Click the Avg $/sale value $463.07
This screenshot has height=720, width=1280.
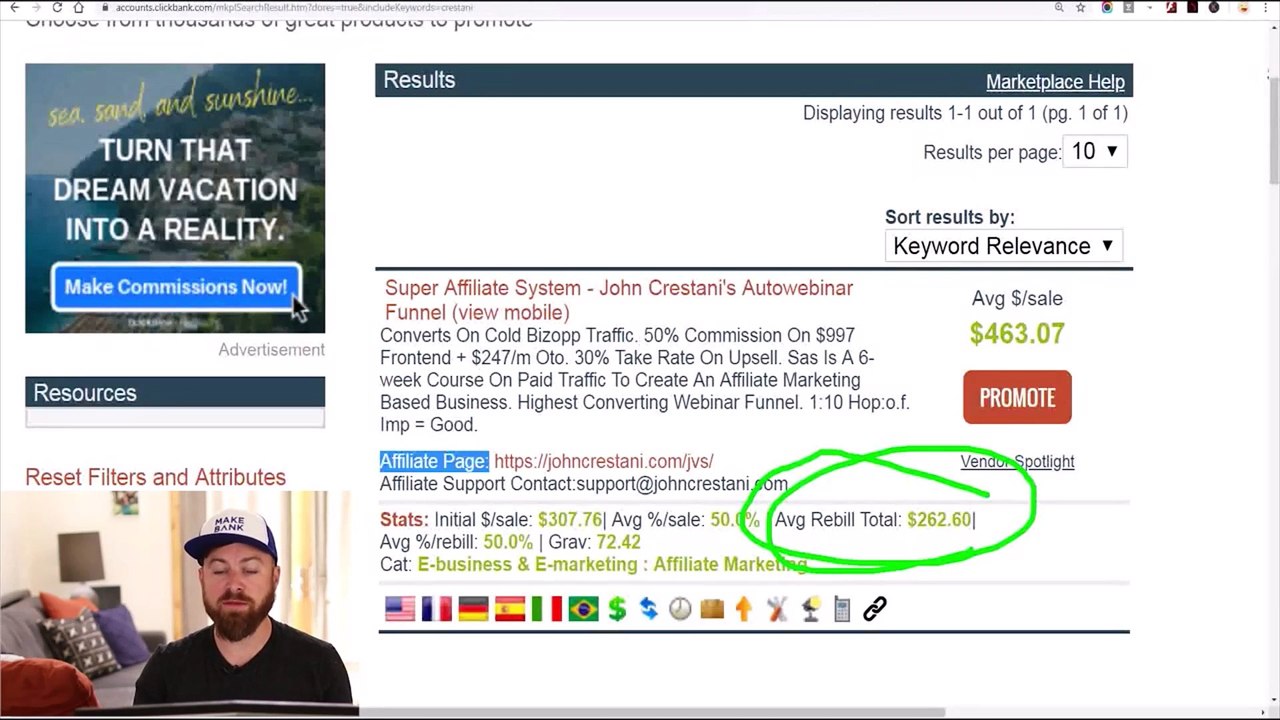(1017, 334)
